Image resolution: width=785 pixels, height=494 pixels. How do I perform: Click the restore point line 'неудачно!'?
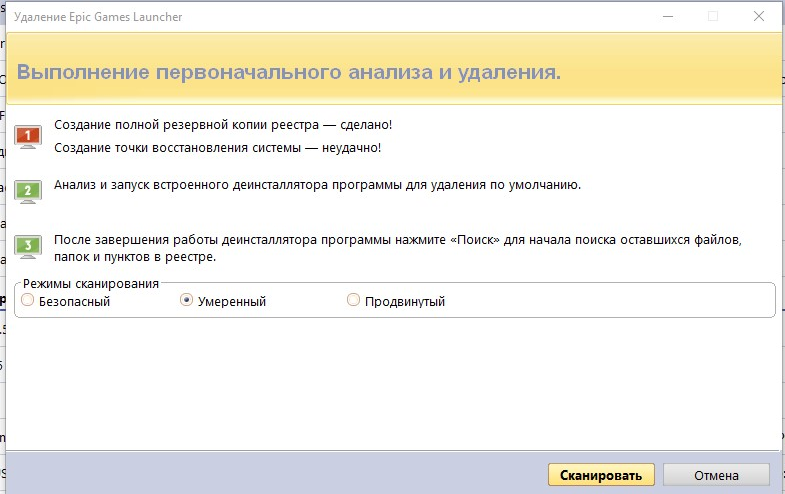pyautogui.click(x=217, y=148)
